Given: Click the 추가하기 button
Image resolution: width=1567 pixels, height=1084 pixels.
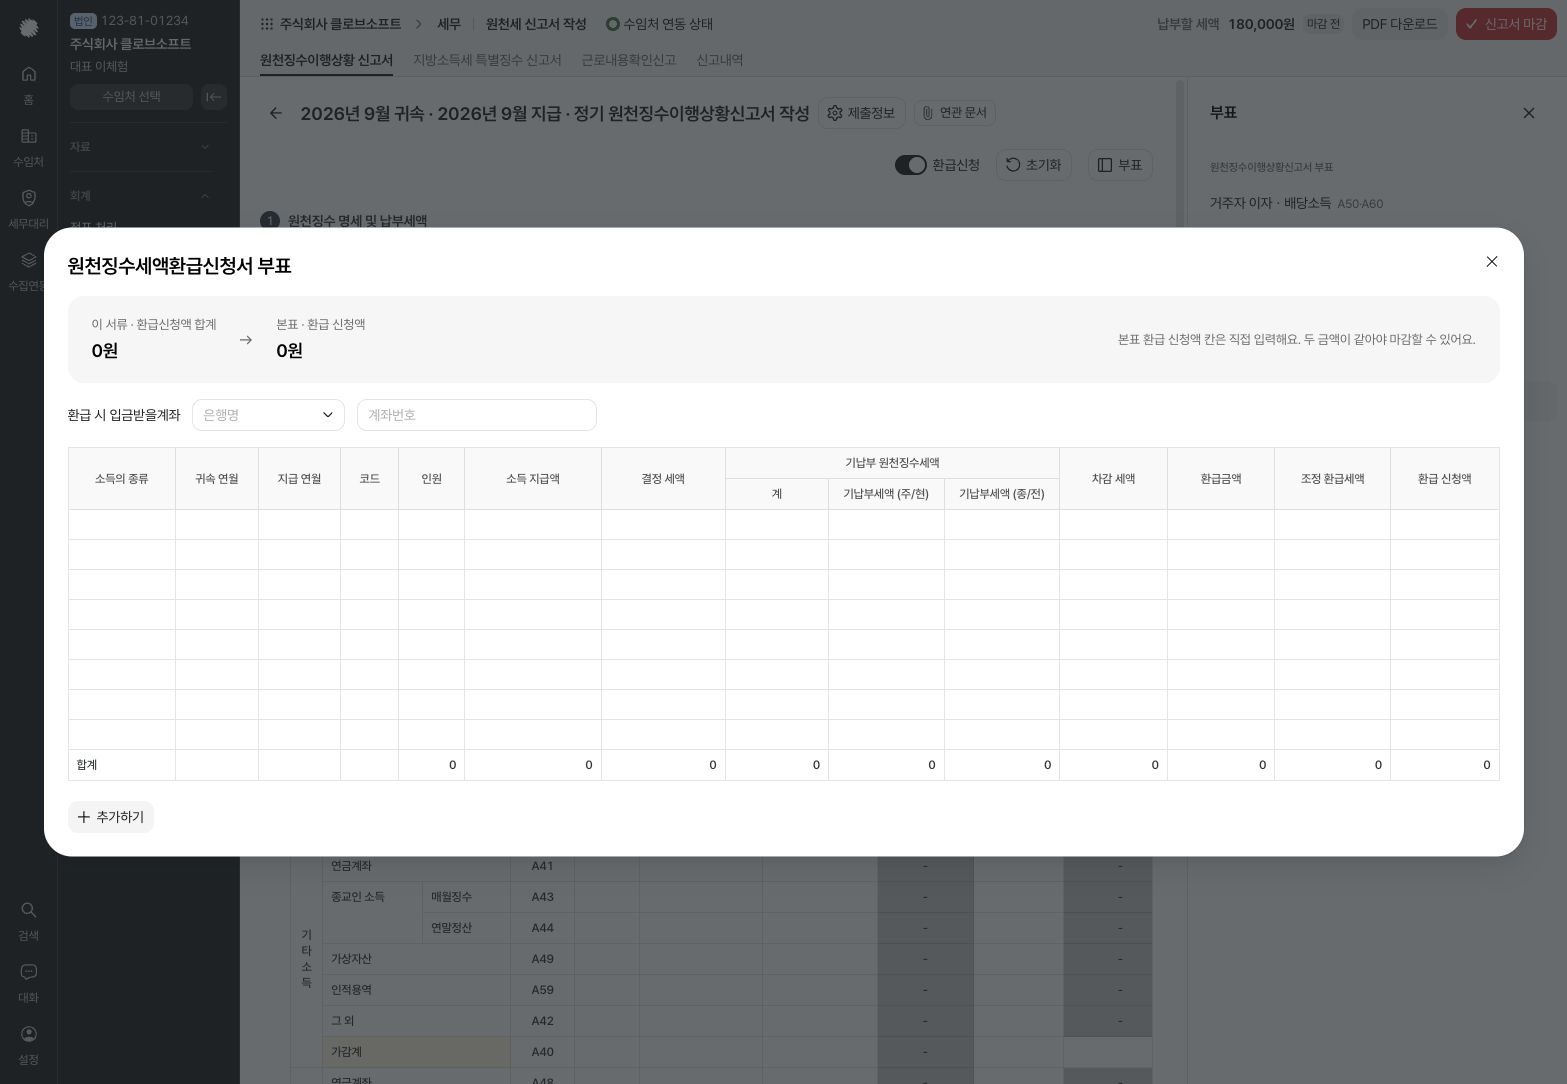Looking at the screenshot, I should [111, 817].
